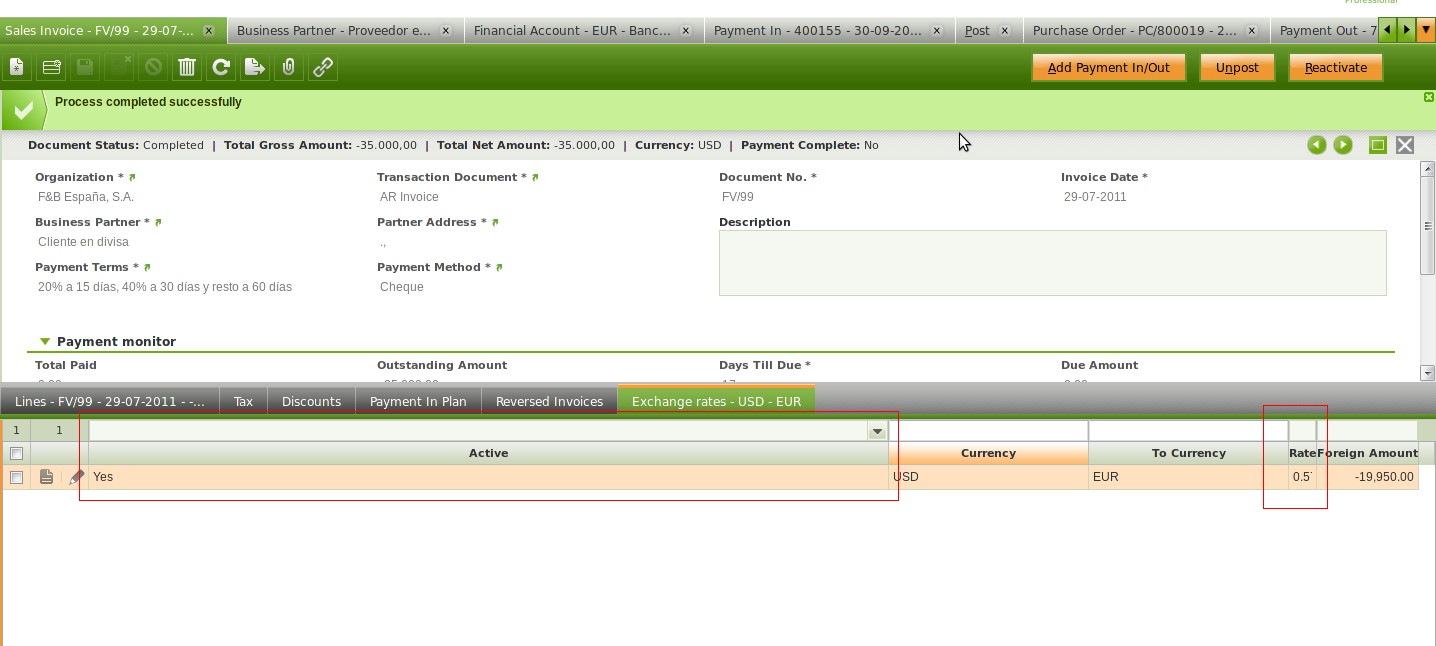Open the tab list dropdown in the tab bar
Screen dimensions: 1436x646
click(1425, 30)
